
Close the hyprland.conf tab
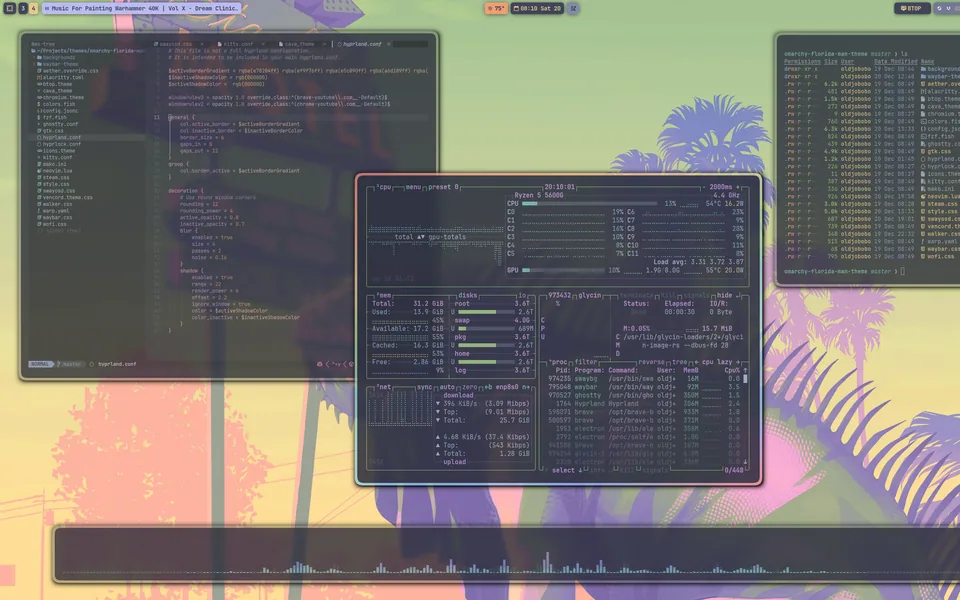click(388, 44)
